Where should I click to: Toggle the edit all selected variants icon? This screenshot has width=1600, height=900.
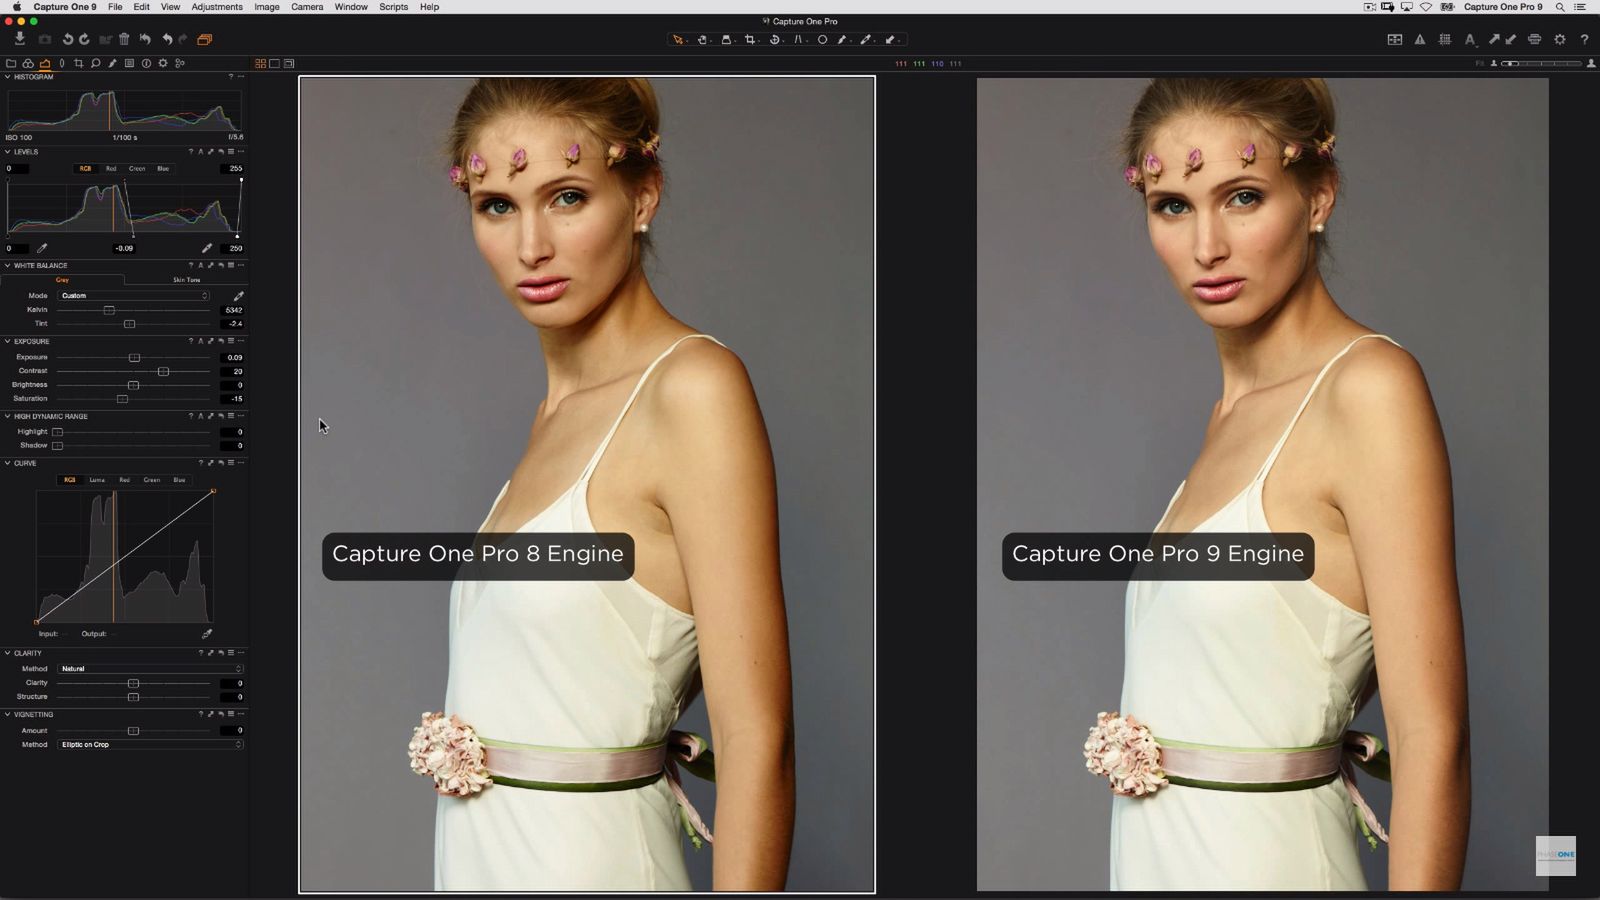tap(1395, 40)
